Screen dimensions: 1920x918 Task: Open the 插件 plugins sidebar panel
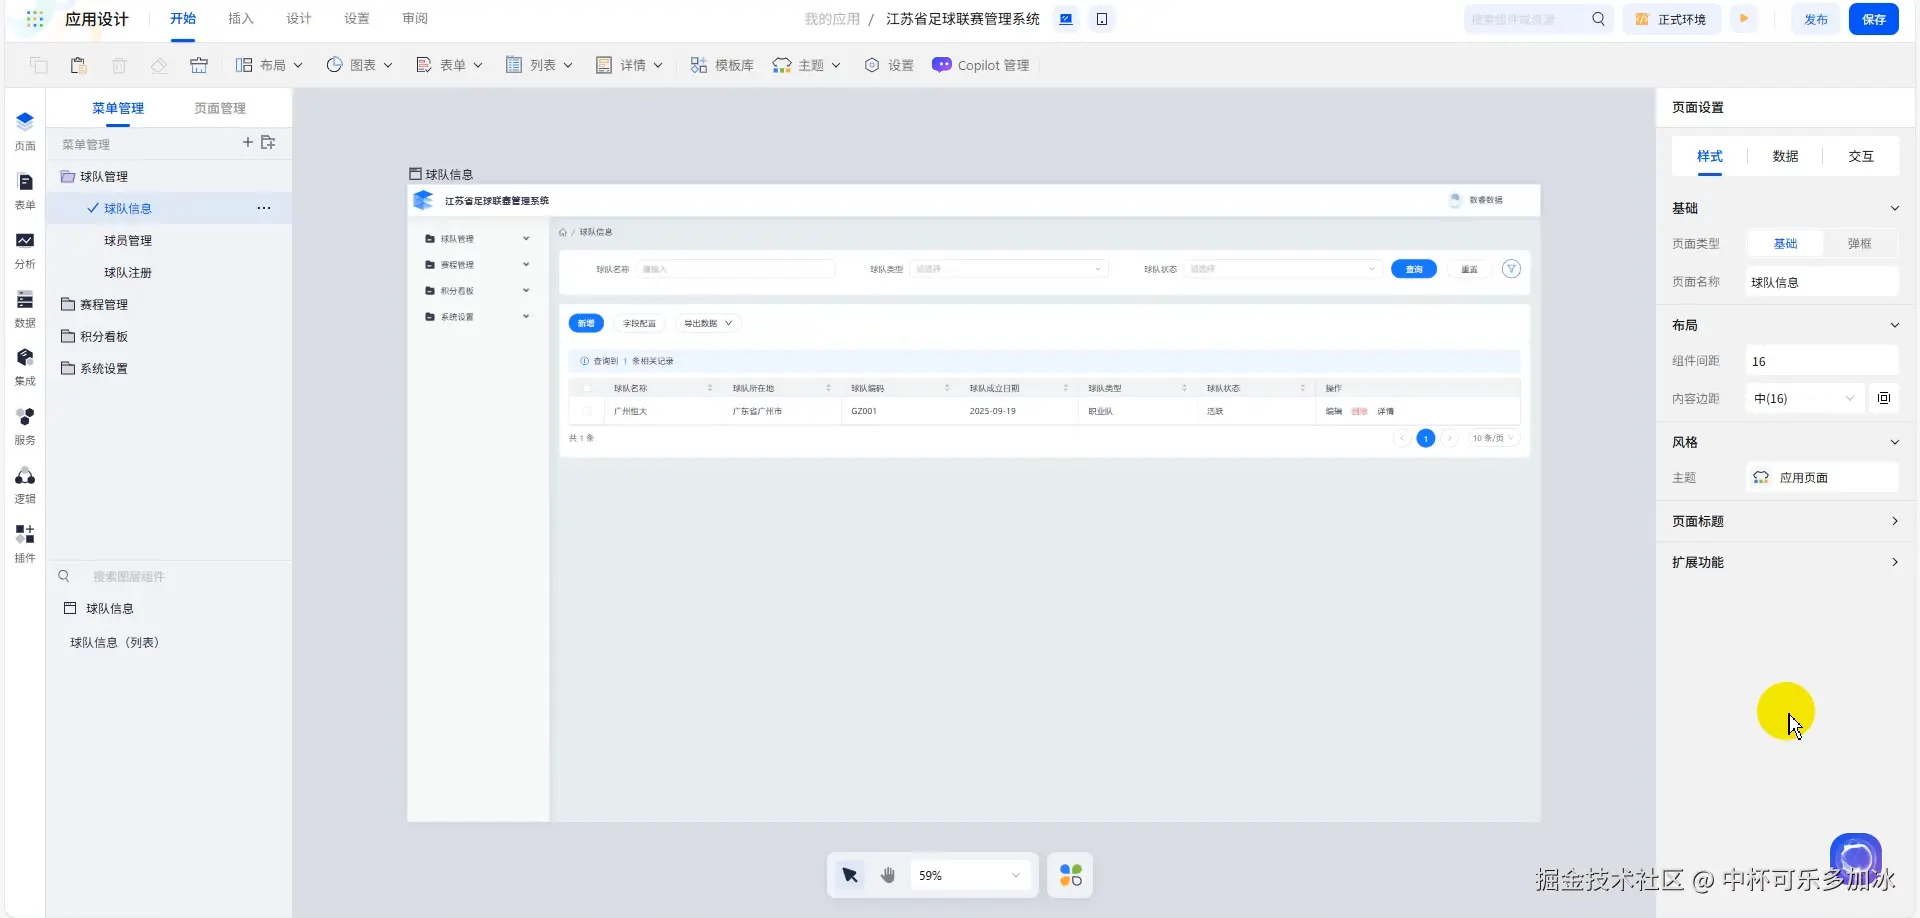click(25, 543)
